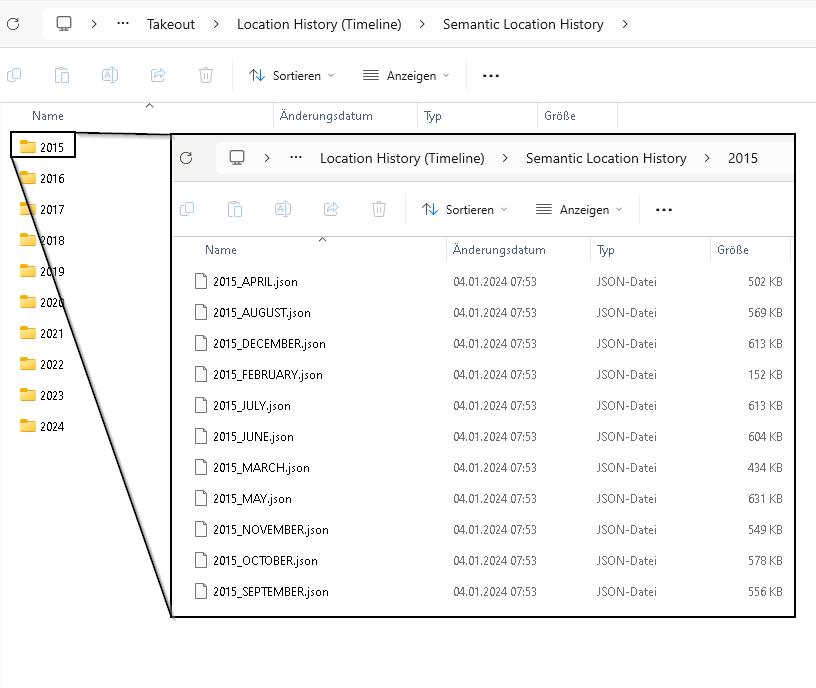
Task: Open the Anzeigen dropdown in the 2015 file window
Action: [578, 210]
